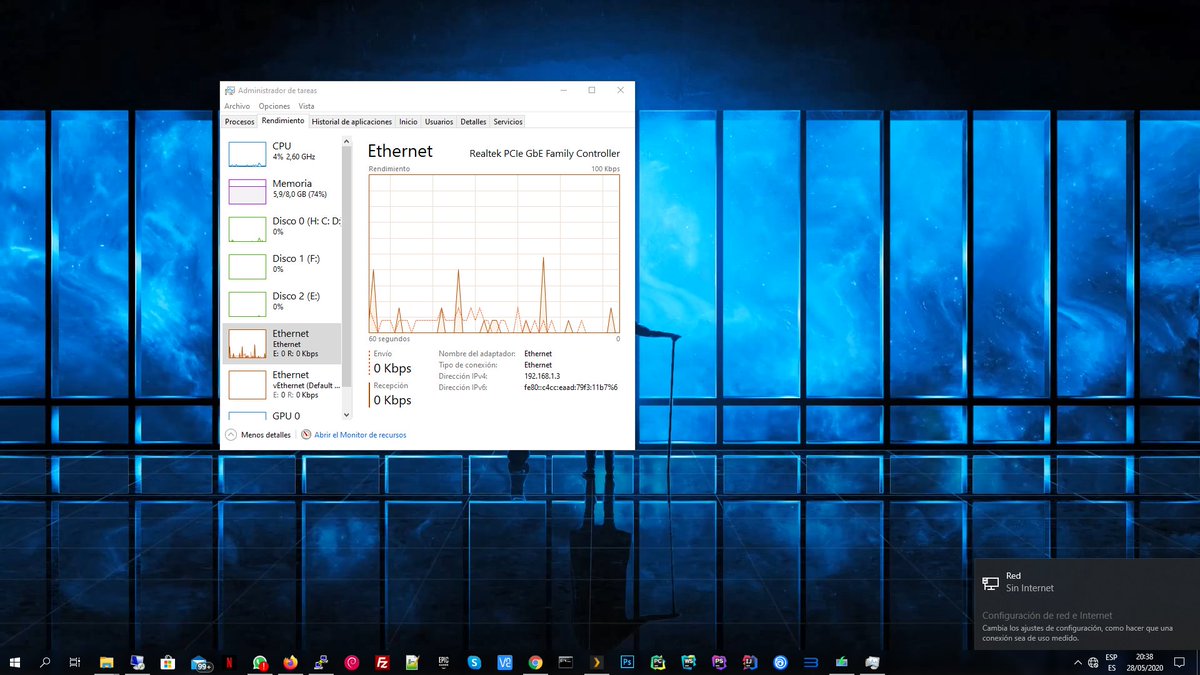Open the Vista menu

click(306, 106)
